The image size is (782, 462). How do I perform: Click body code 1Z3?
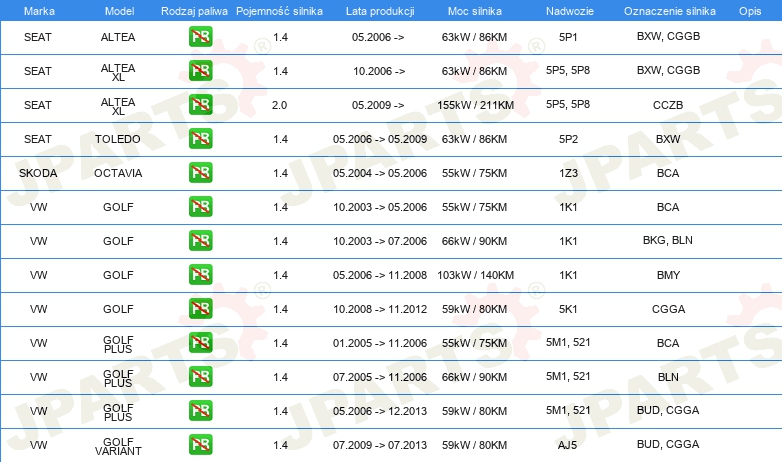[569, 173]
